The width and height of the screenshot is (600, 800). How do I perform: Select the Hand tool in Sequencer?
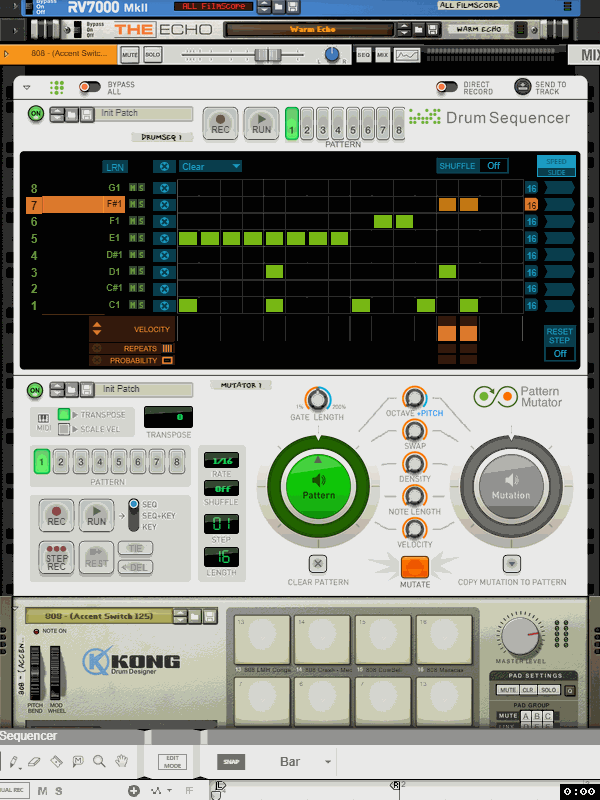click(x=121, y=762)
